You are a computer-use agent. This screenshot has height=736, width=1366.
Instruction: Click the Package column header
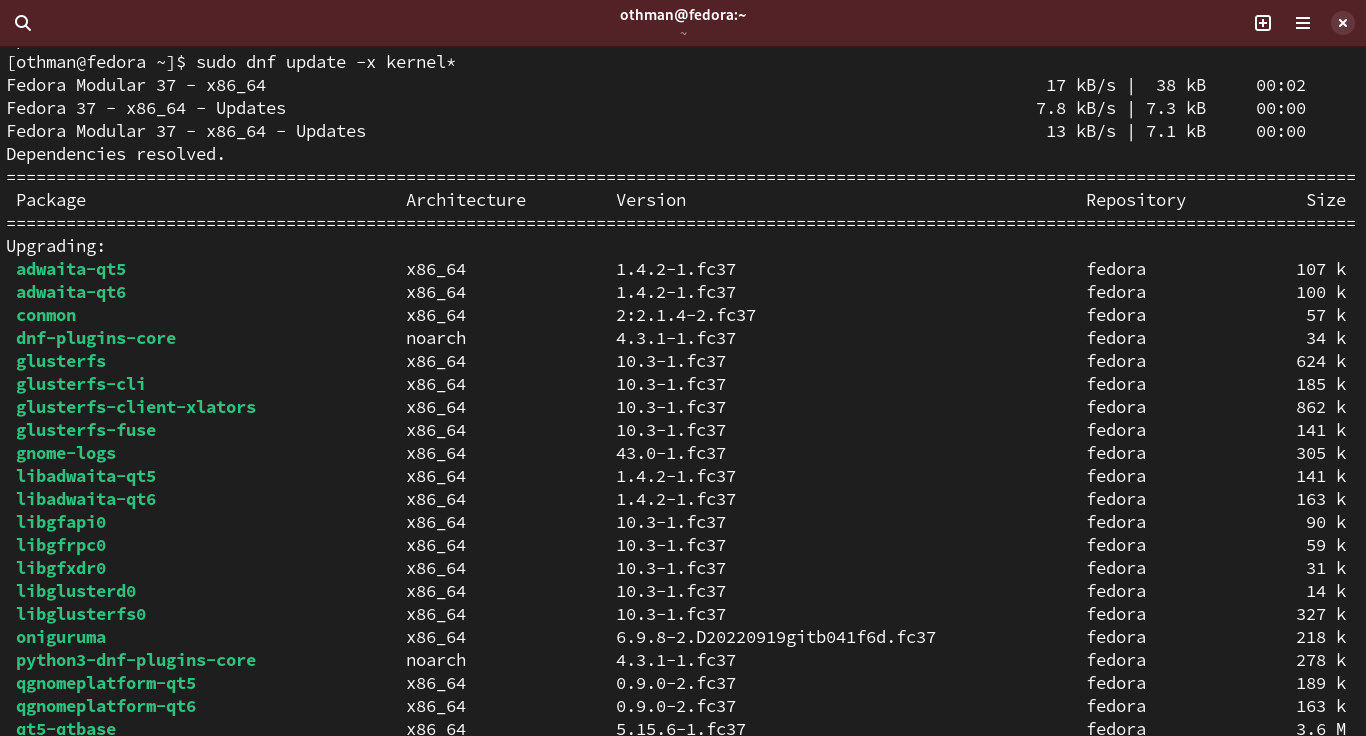(51, 200)
